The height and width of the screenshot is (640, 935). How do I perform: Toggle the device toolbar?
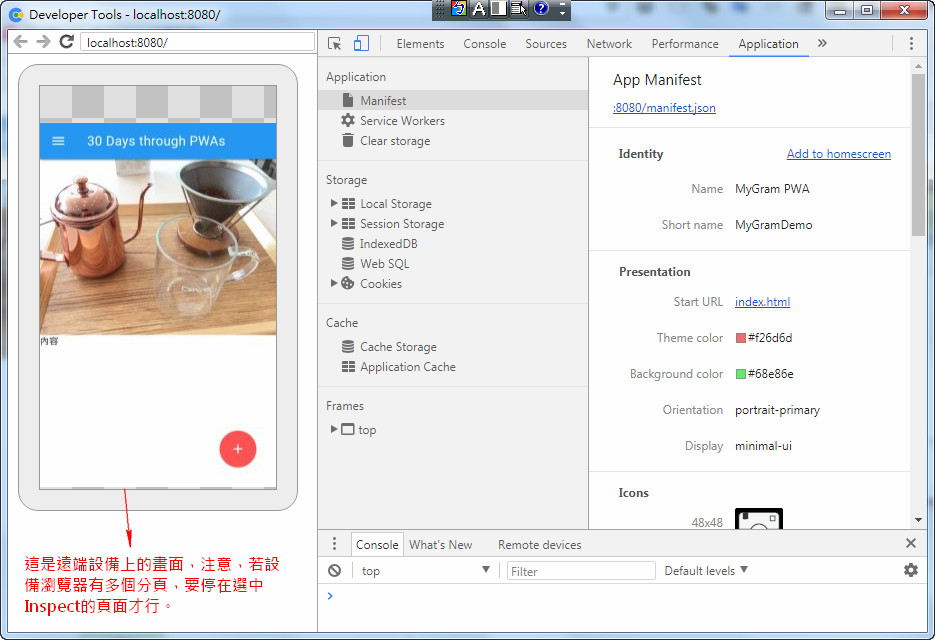coord(362,43)
